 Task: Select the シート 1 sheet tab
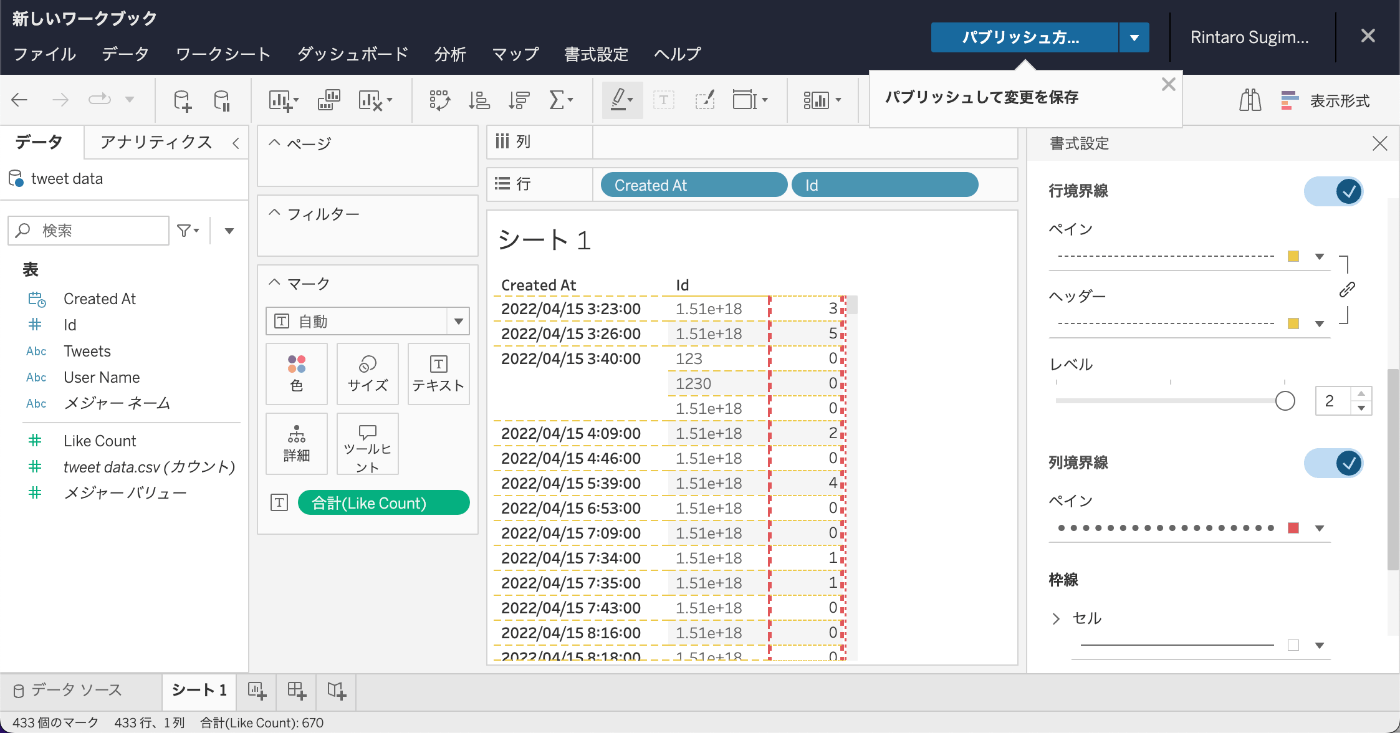199,690
